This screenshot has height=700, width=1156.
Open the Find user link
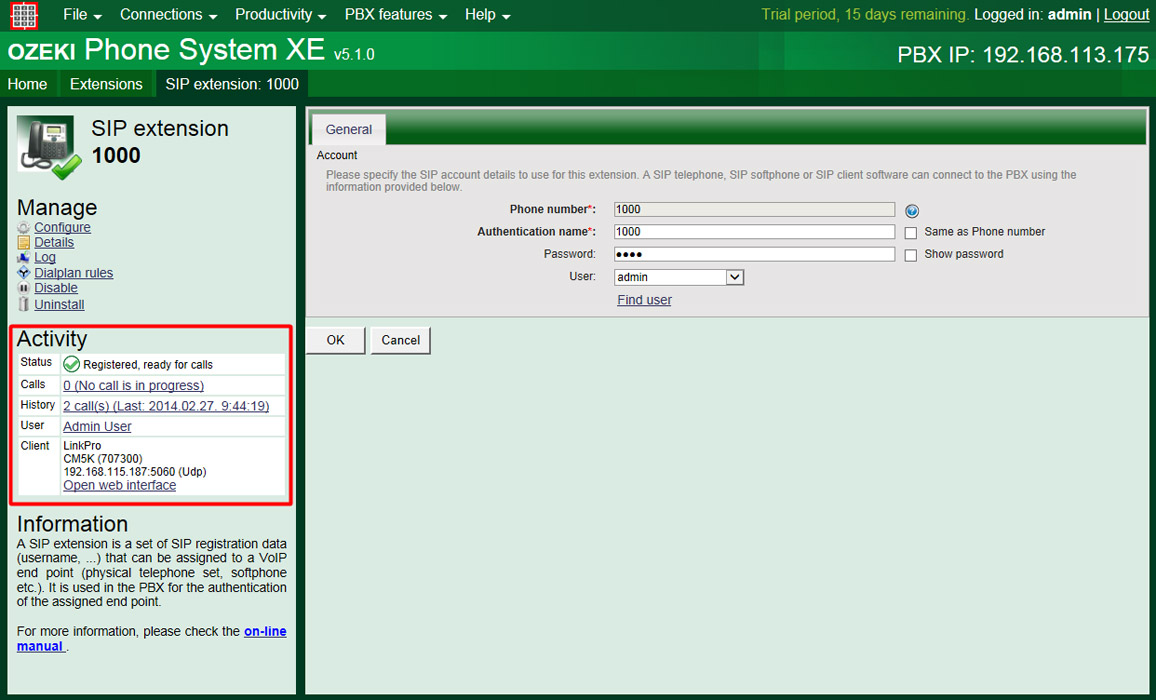[644, 299]
